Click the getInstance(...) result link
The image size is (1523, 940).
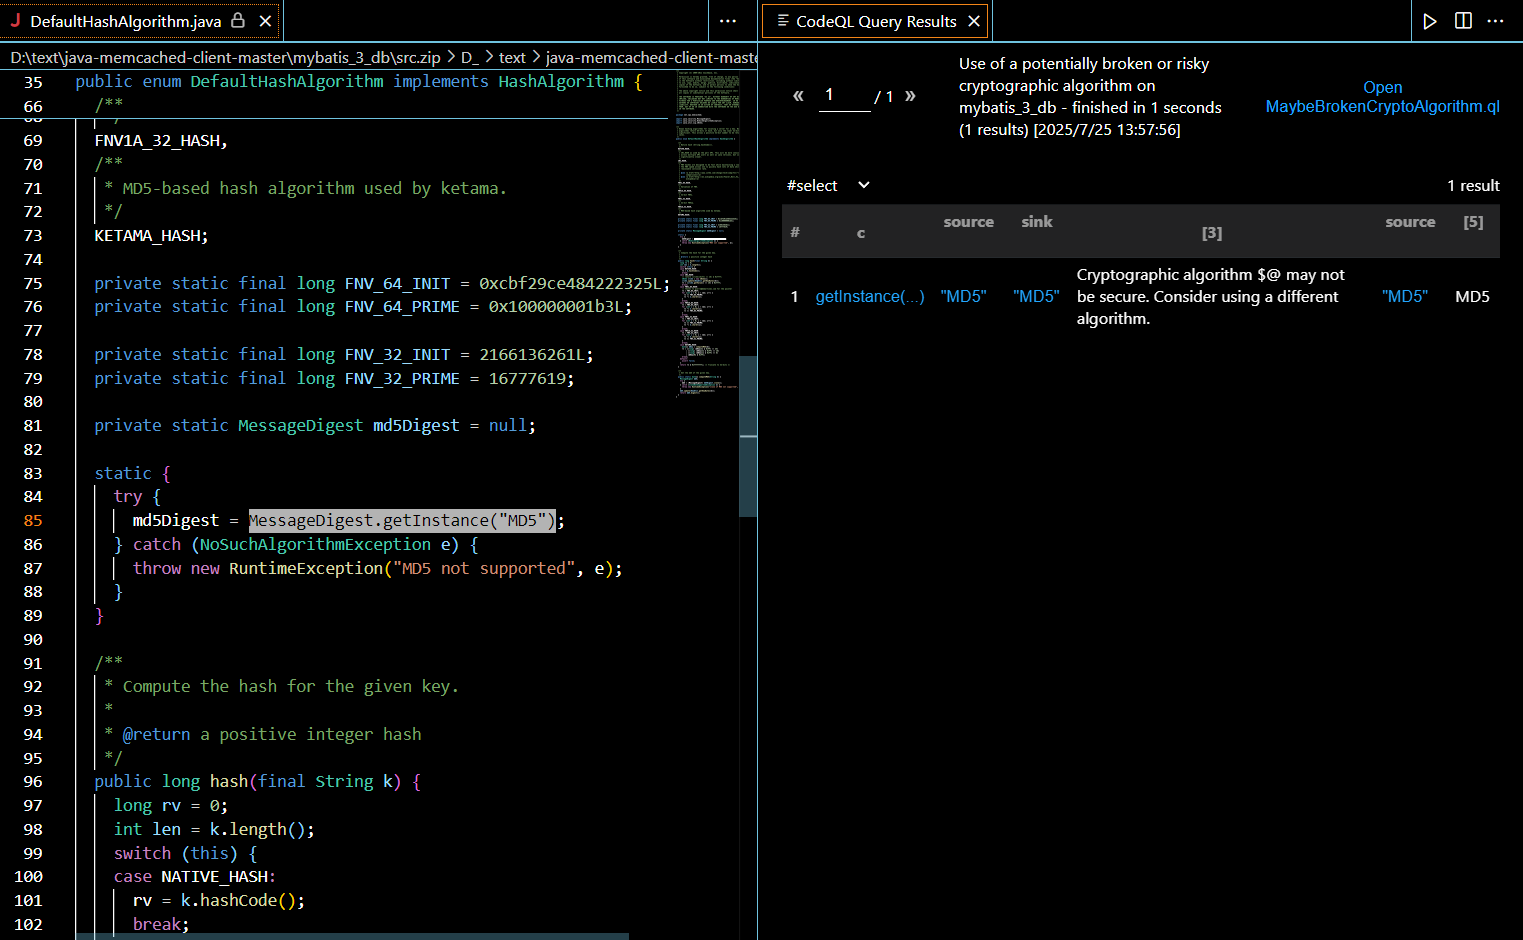869,297
